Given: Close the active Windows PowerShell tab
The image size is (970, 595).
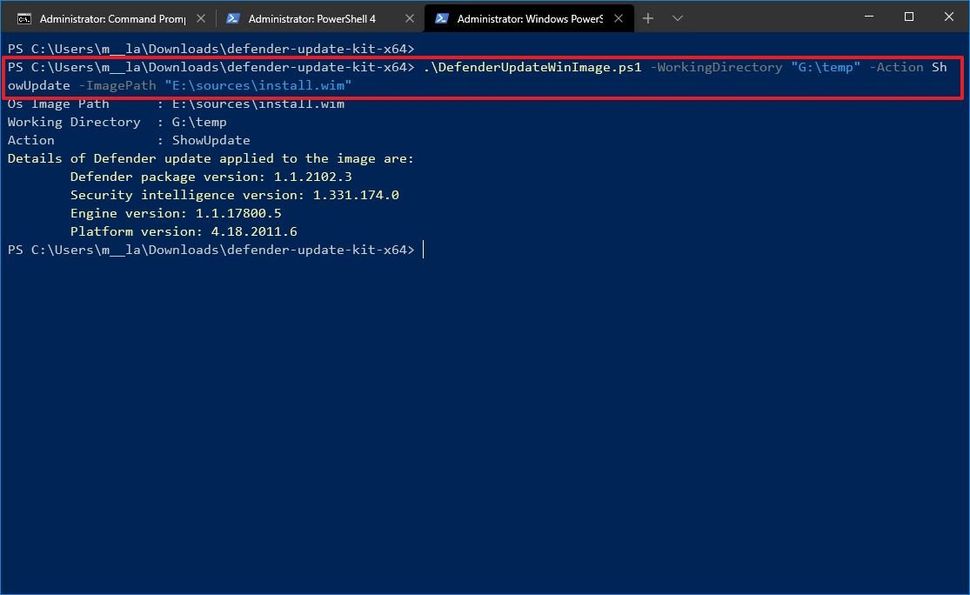Looking at the screenshot, I should click(x=618, y=17).
